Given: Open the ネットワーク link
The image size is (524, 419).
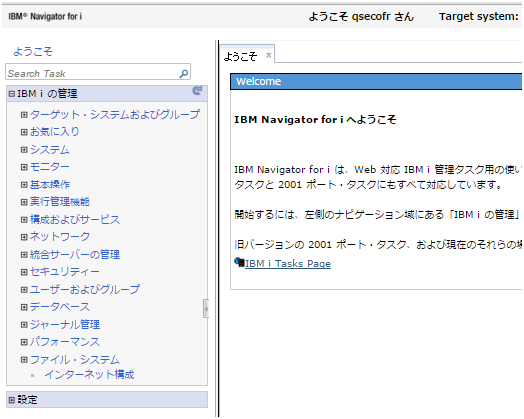Looking at the screenshot, I should [60, 237].
